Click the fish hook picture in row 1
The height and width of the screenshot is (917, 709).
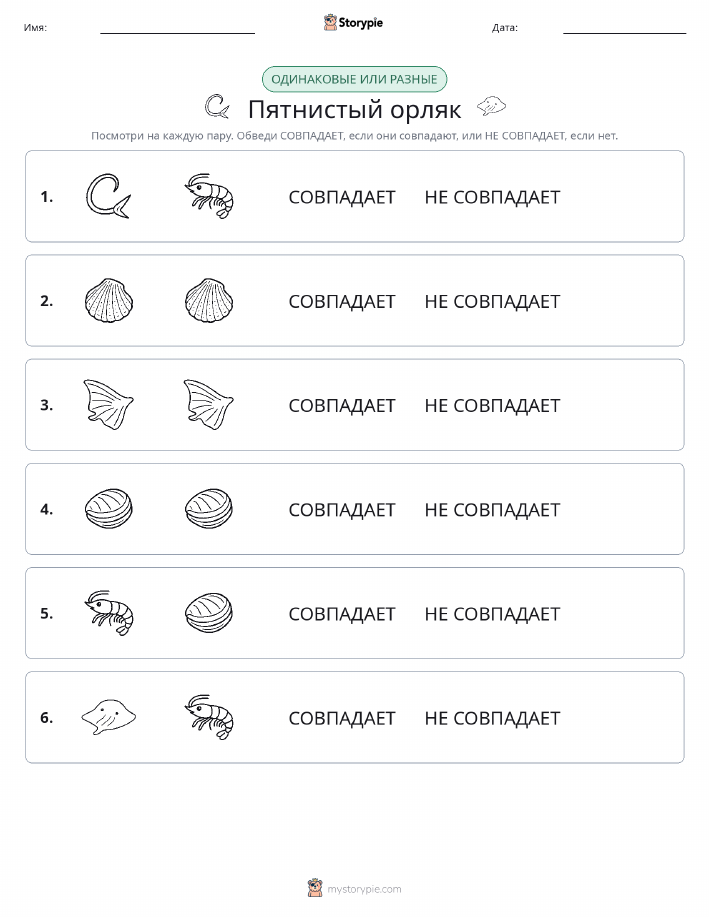click(108, 196)
